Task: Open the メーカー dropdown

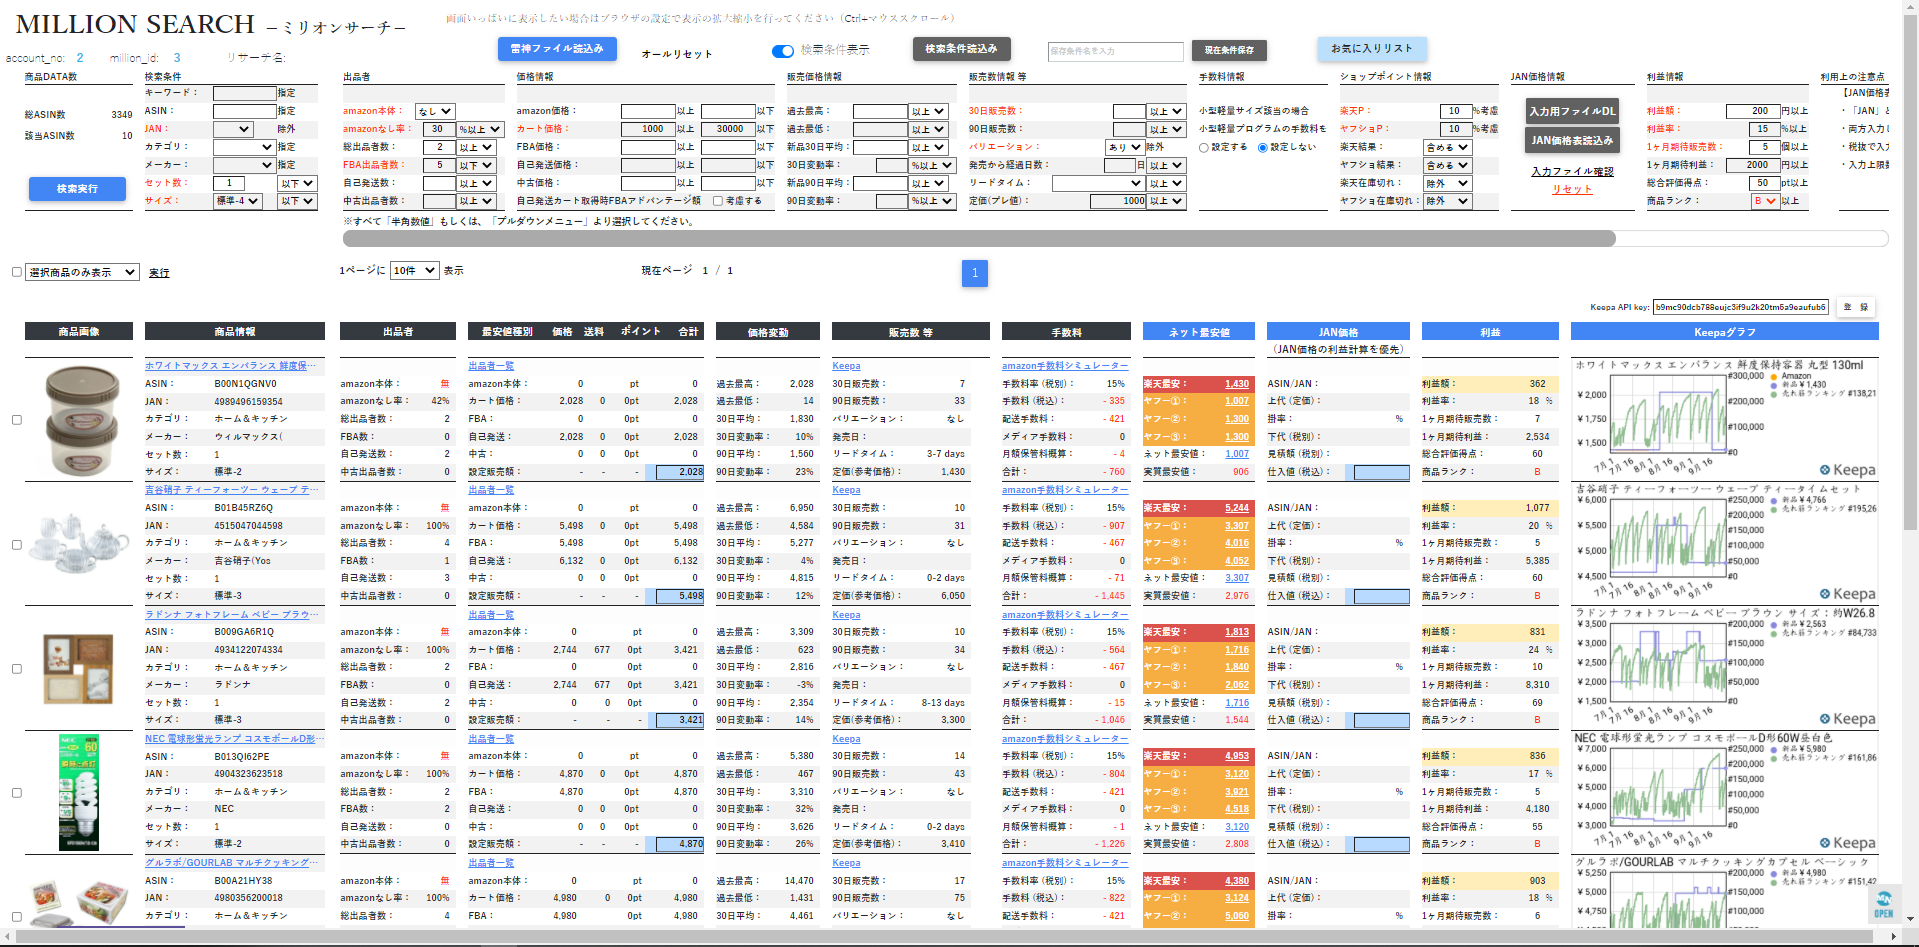Action: click(244, 165)
